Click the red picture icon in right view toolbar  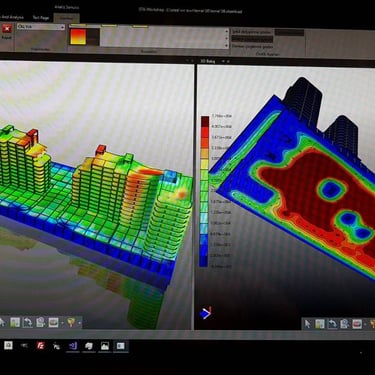click(x=357, y=324)
